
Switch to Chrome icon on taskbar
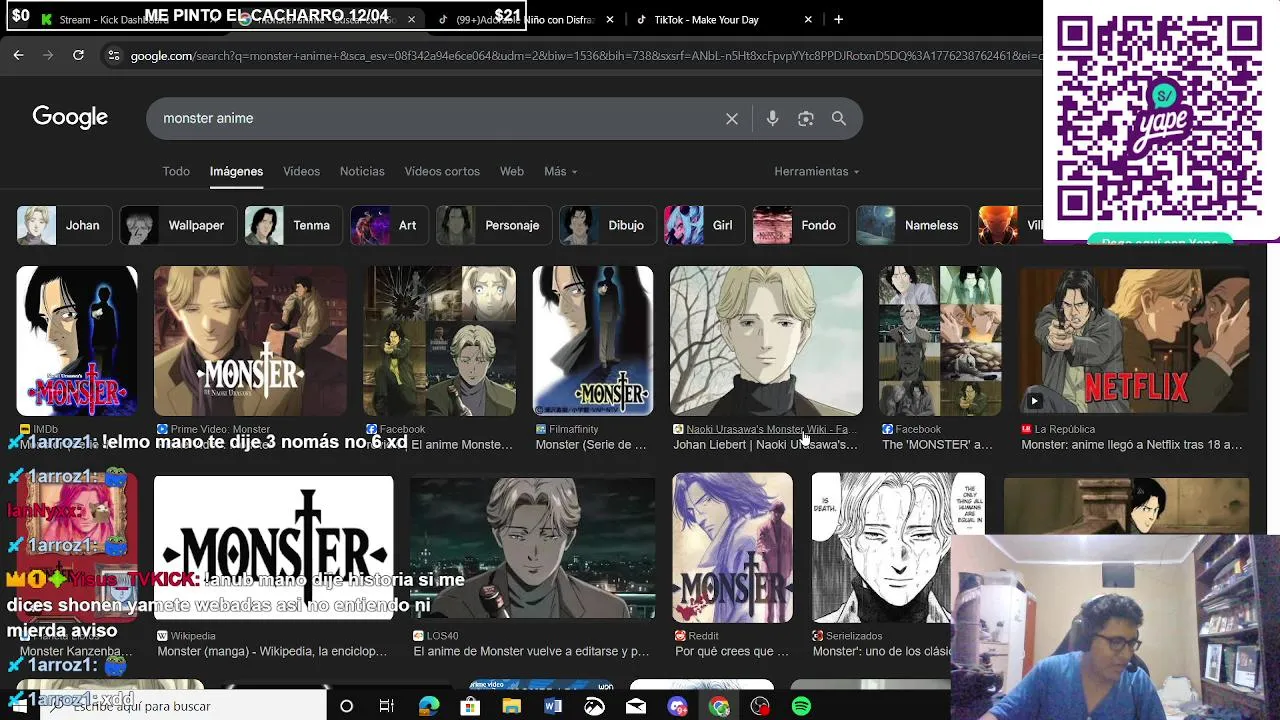719,706
